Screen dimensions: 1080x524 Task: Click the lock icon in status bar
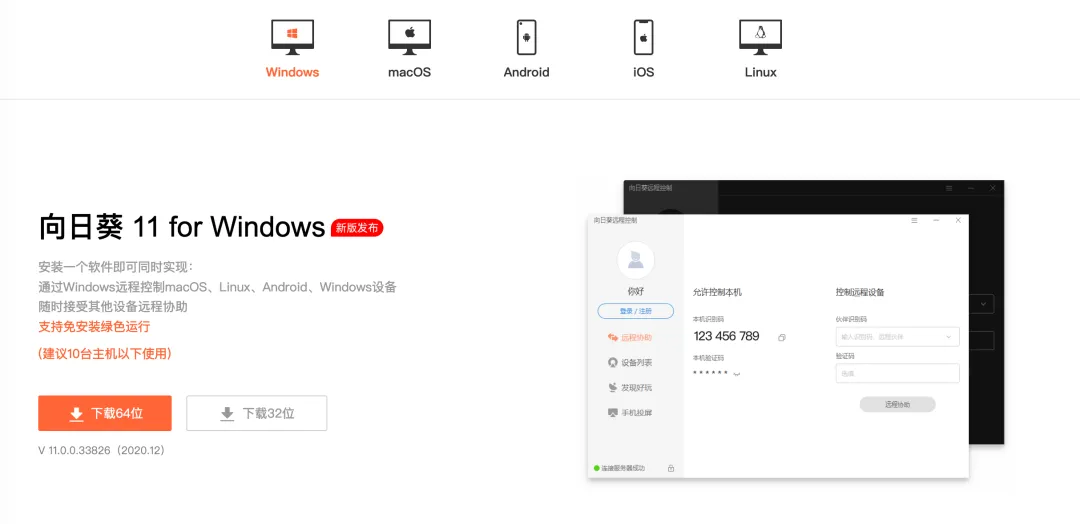tap(671, 468)
